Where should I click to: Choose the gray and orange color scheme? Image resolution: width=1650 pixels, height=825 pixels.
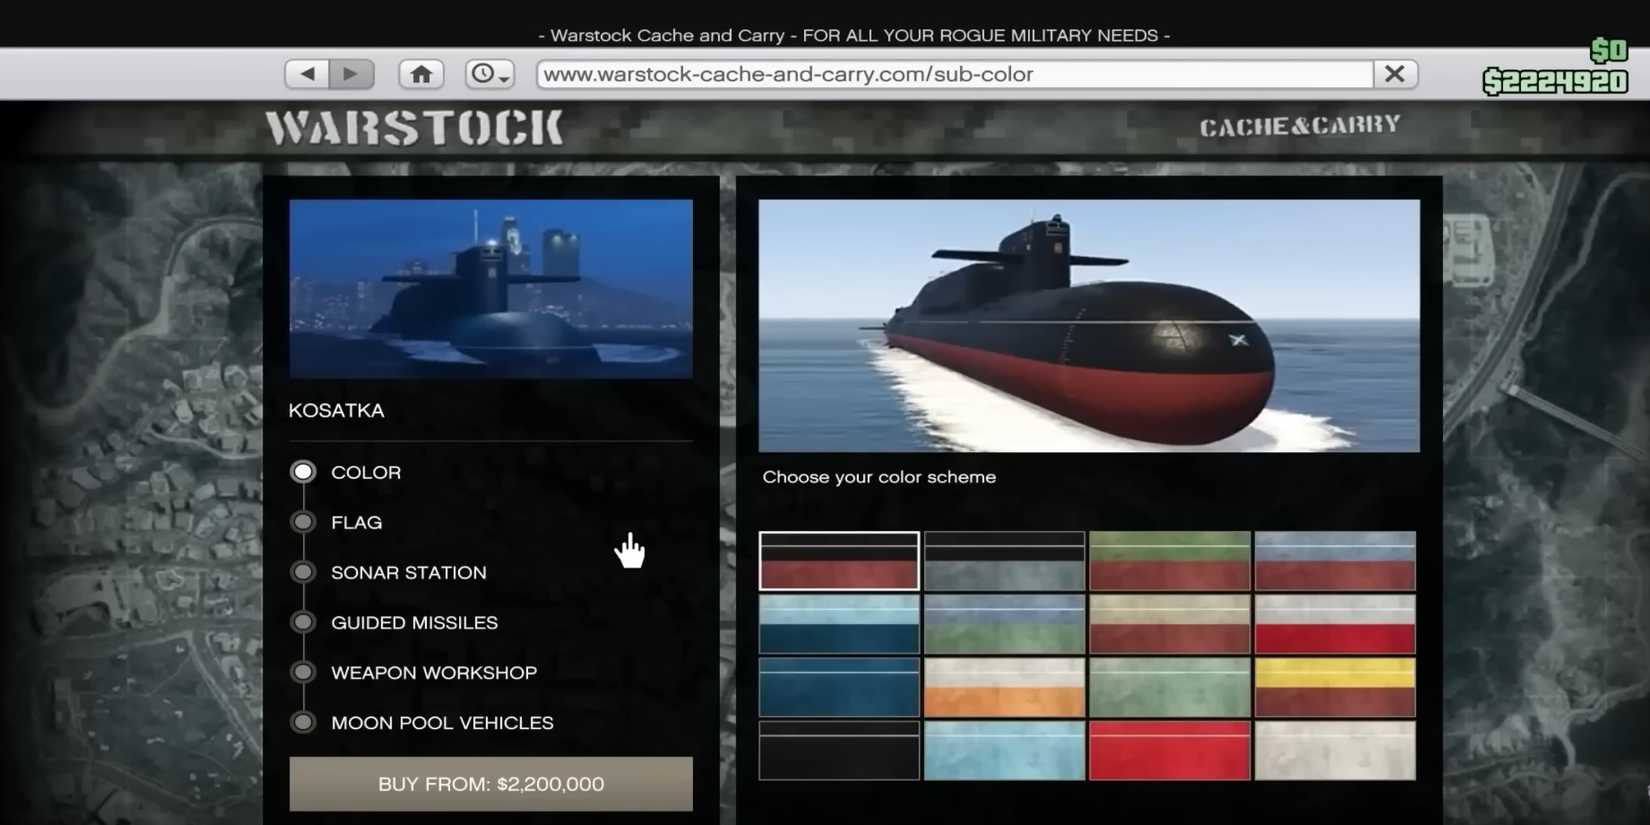click(1004, 687)
